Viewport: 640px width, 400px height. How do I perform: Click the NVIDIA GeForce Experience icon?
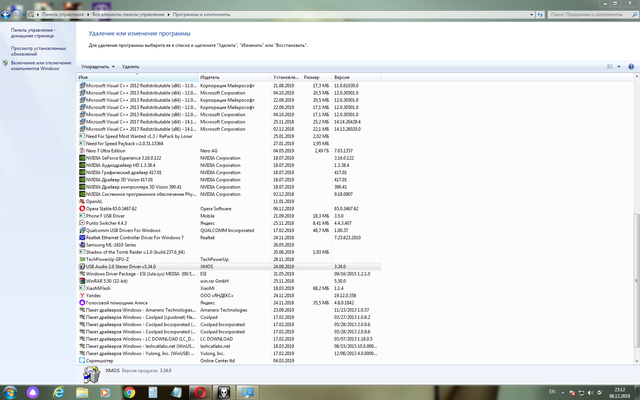82,158
